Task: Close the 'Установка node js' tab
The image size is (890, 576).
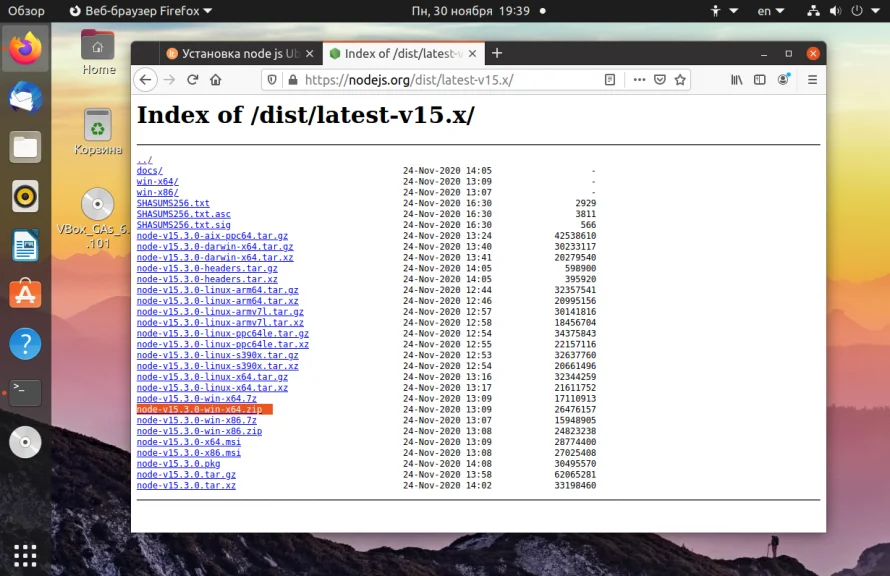Action: click(309, 53)
